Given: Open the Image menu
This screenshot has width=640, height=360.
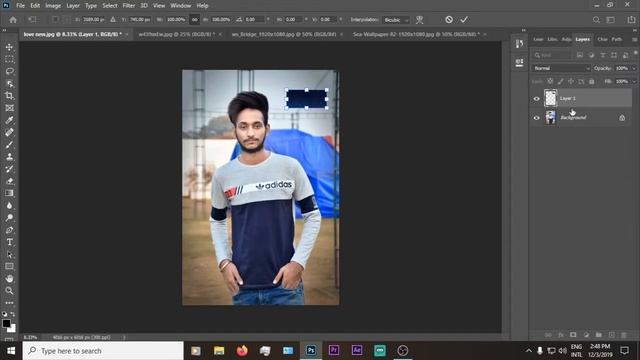Looking at the screenshot, I should point(53,6).
